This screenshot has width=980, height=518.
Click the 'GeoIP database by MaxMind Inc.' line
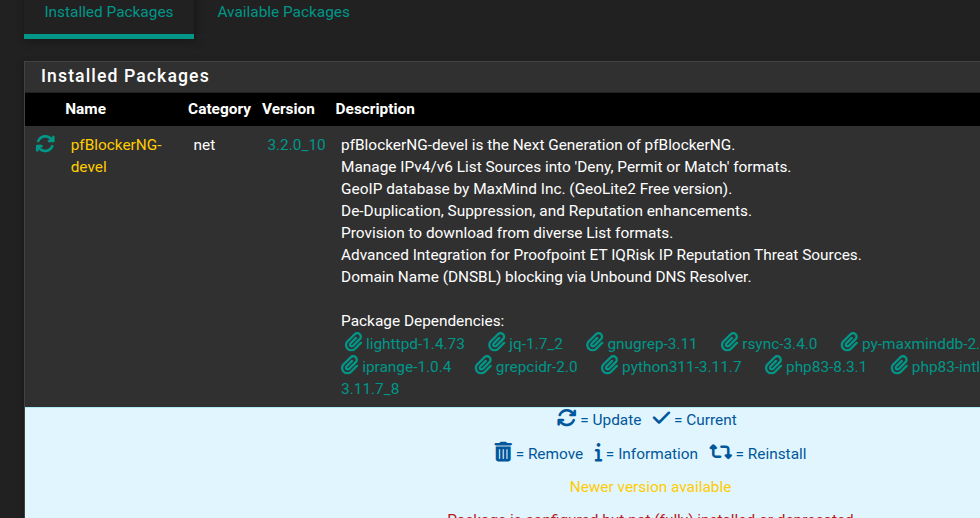point(536,189)
